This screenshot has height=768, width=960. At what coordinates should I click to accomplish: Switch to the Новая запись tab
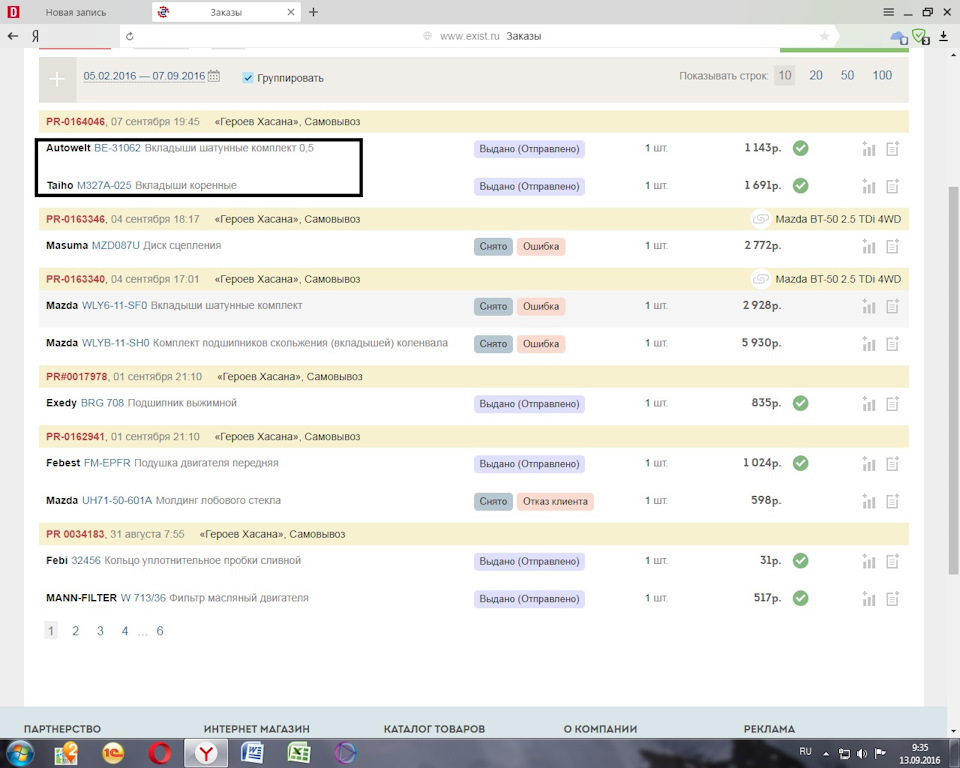click(75, 12)
